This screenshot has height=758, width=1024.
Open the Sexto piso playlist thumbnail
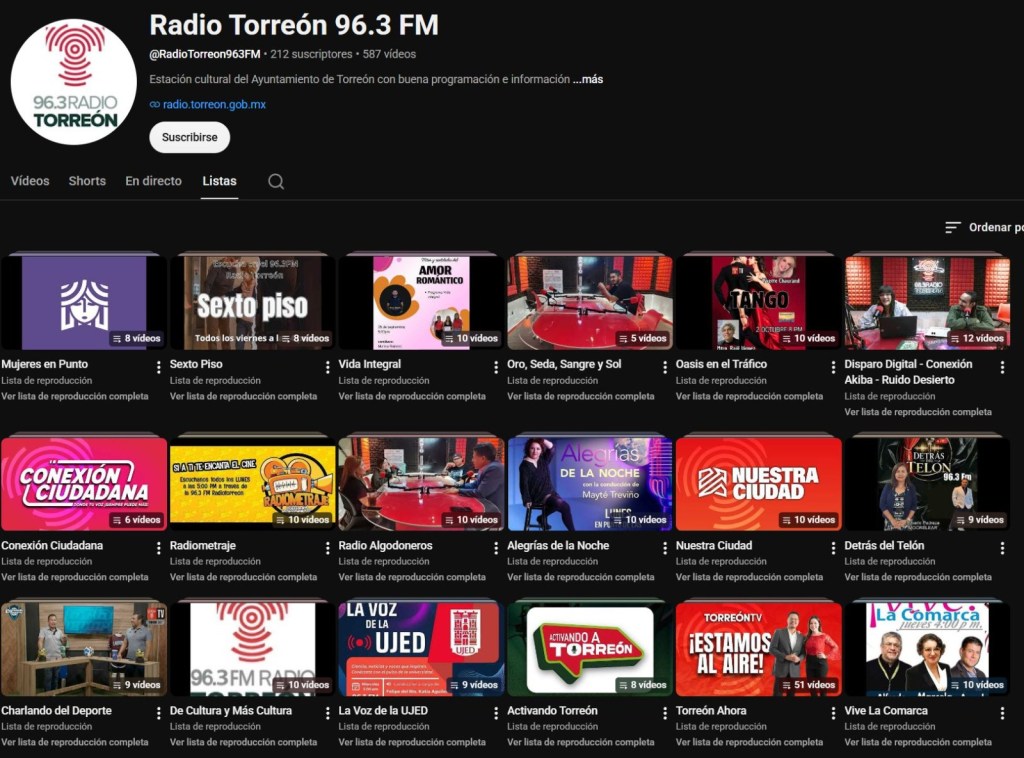tap(252, 303)
